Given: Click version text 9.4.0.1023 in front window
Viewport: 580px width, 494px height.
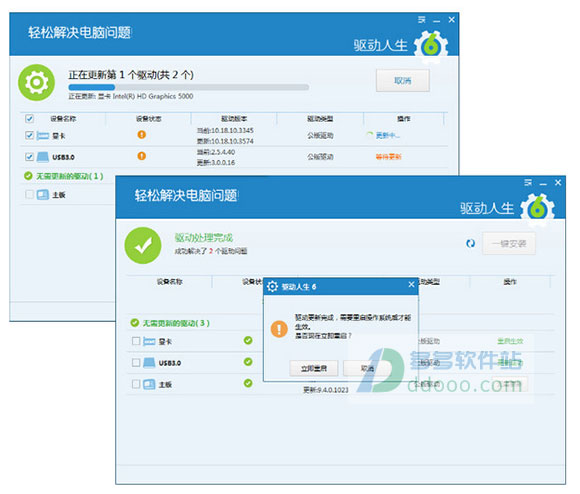Looking at the screenshot, I should [333, 390].
